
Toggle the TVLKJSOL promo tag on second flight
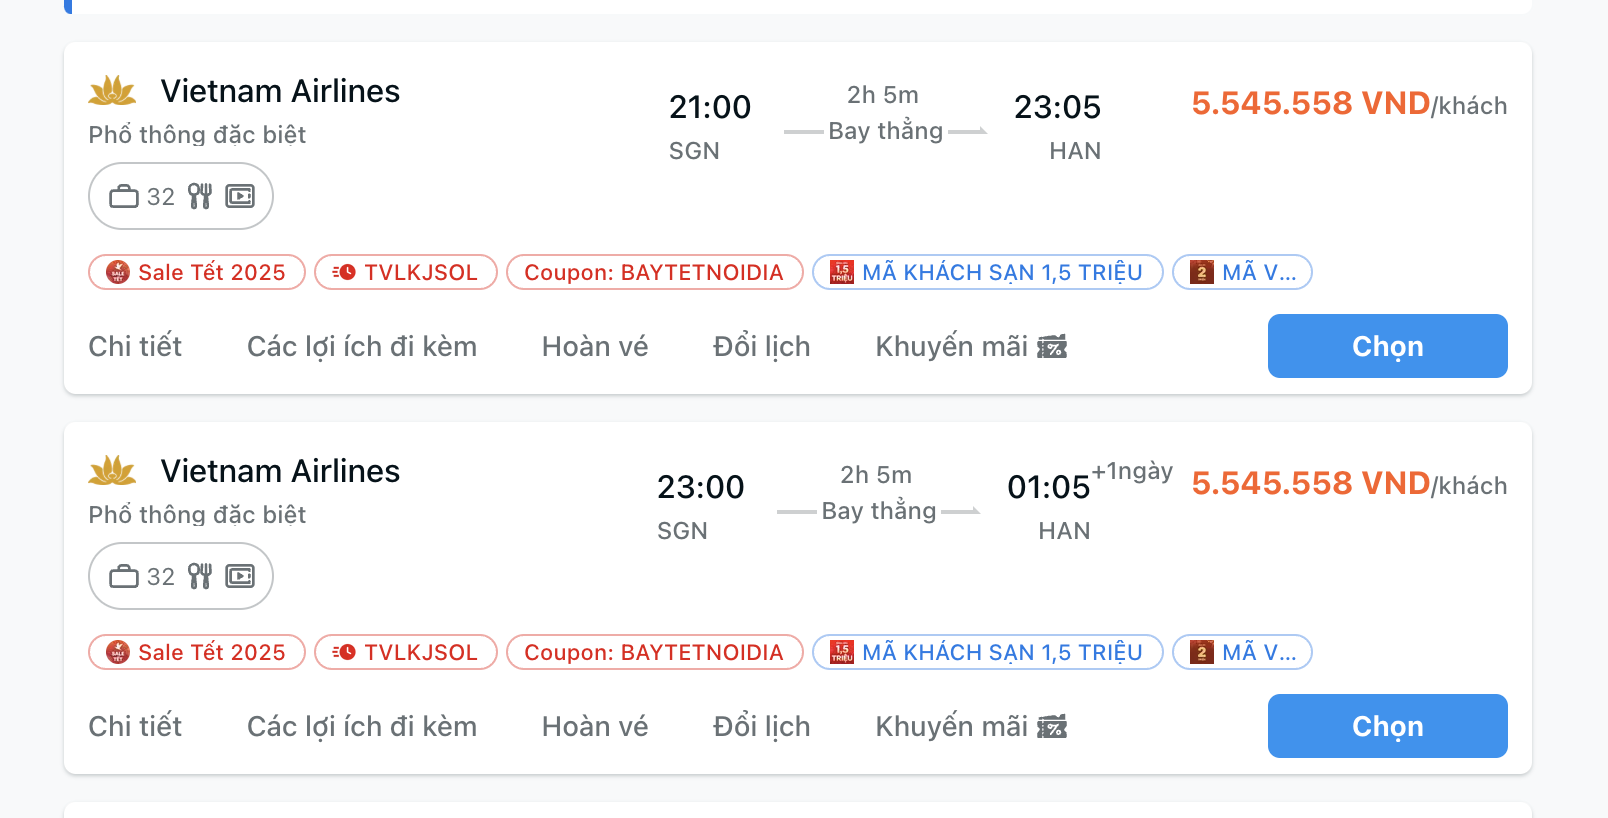[x=405, y=652]
